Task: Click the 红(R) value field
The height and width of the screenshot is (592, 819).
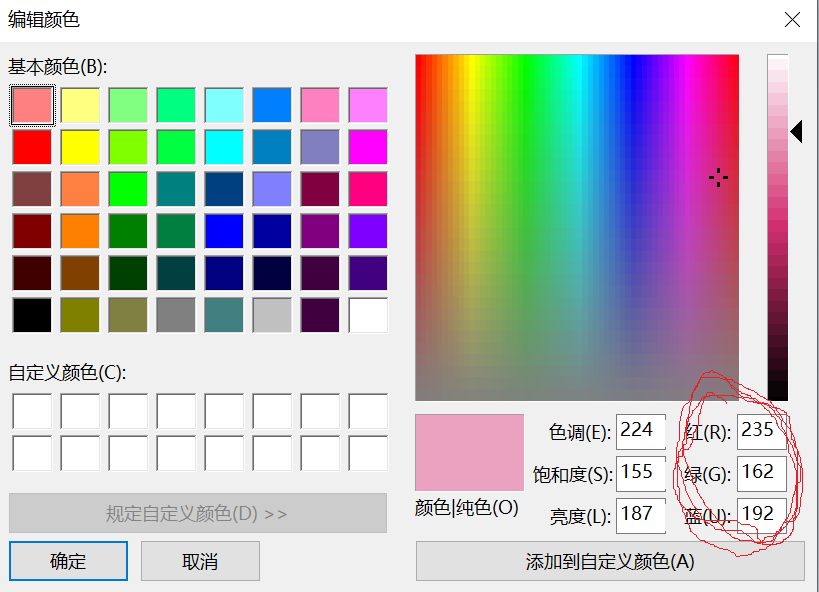Action: pos(762,432)
